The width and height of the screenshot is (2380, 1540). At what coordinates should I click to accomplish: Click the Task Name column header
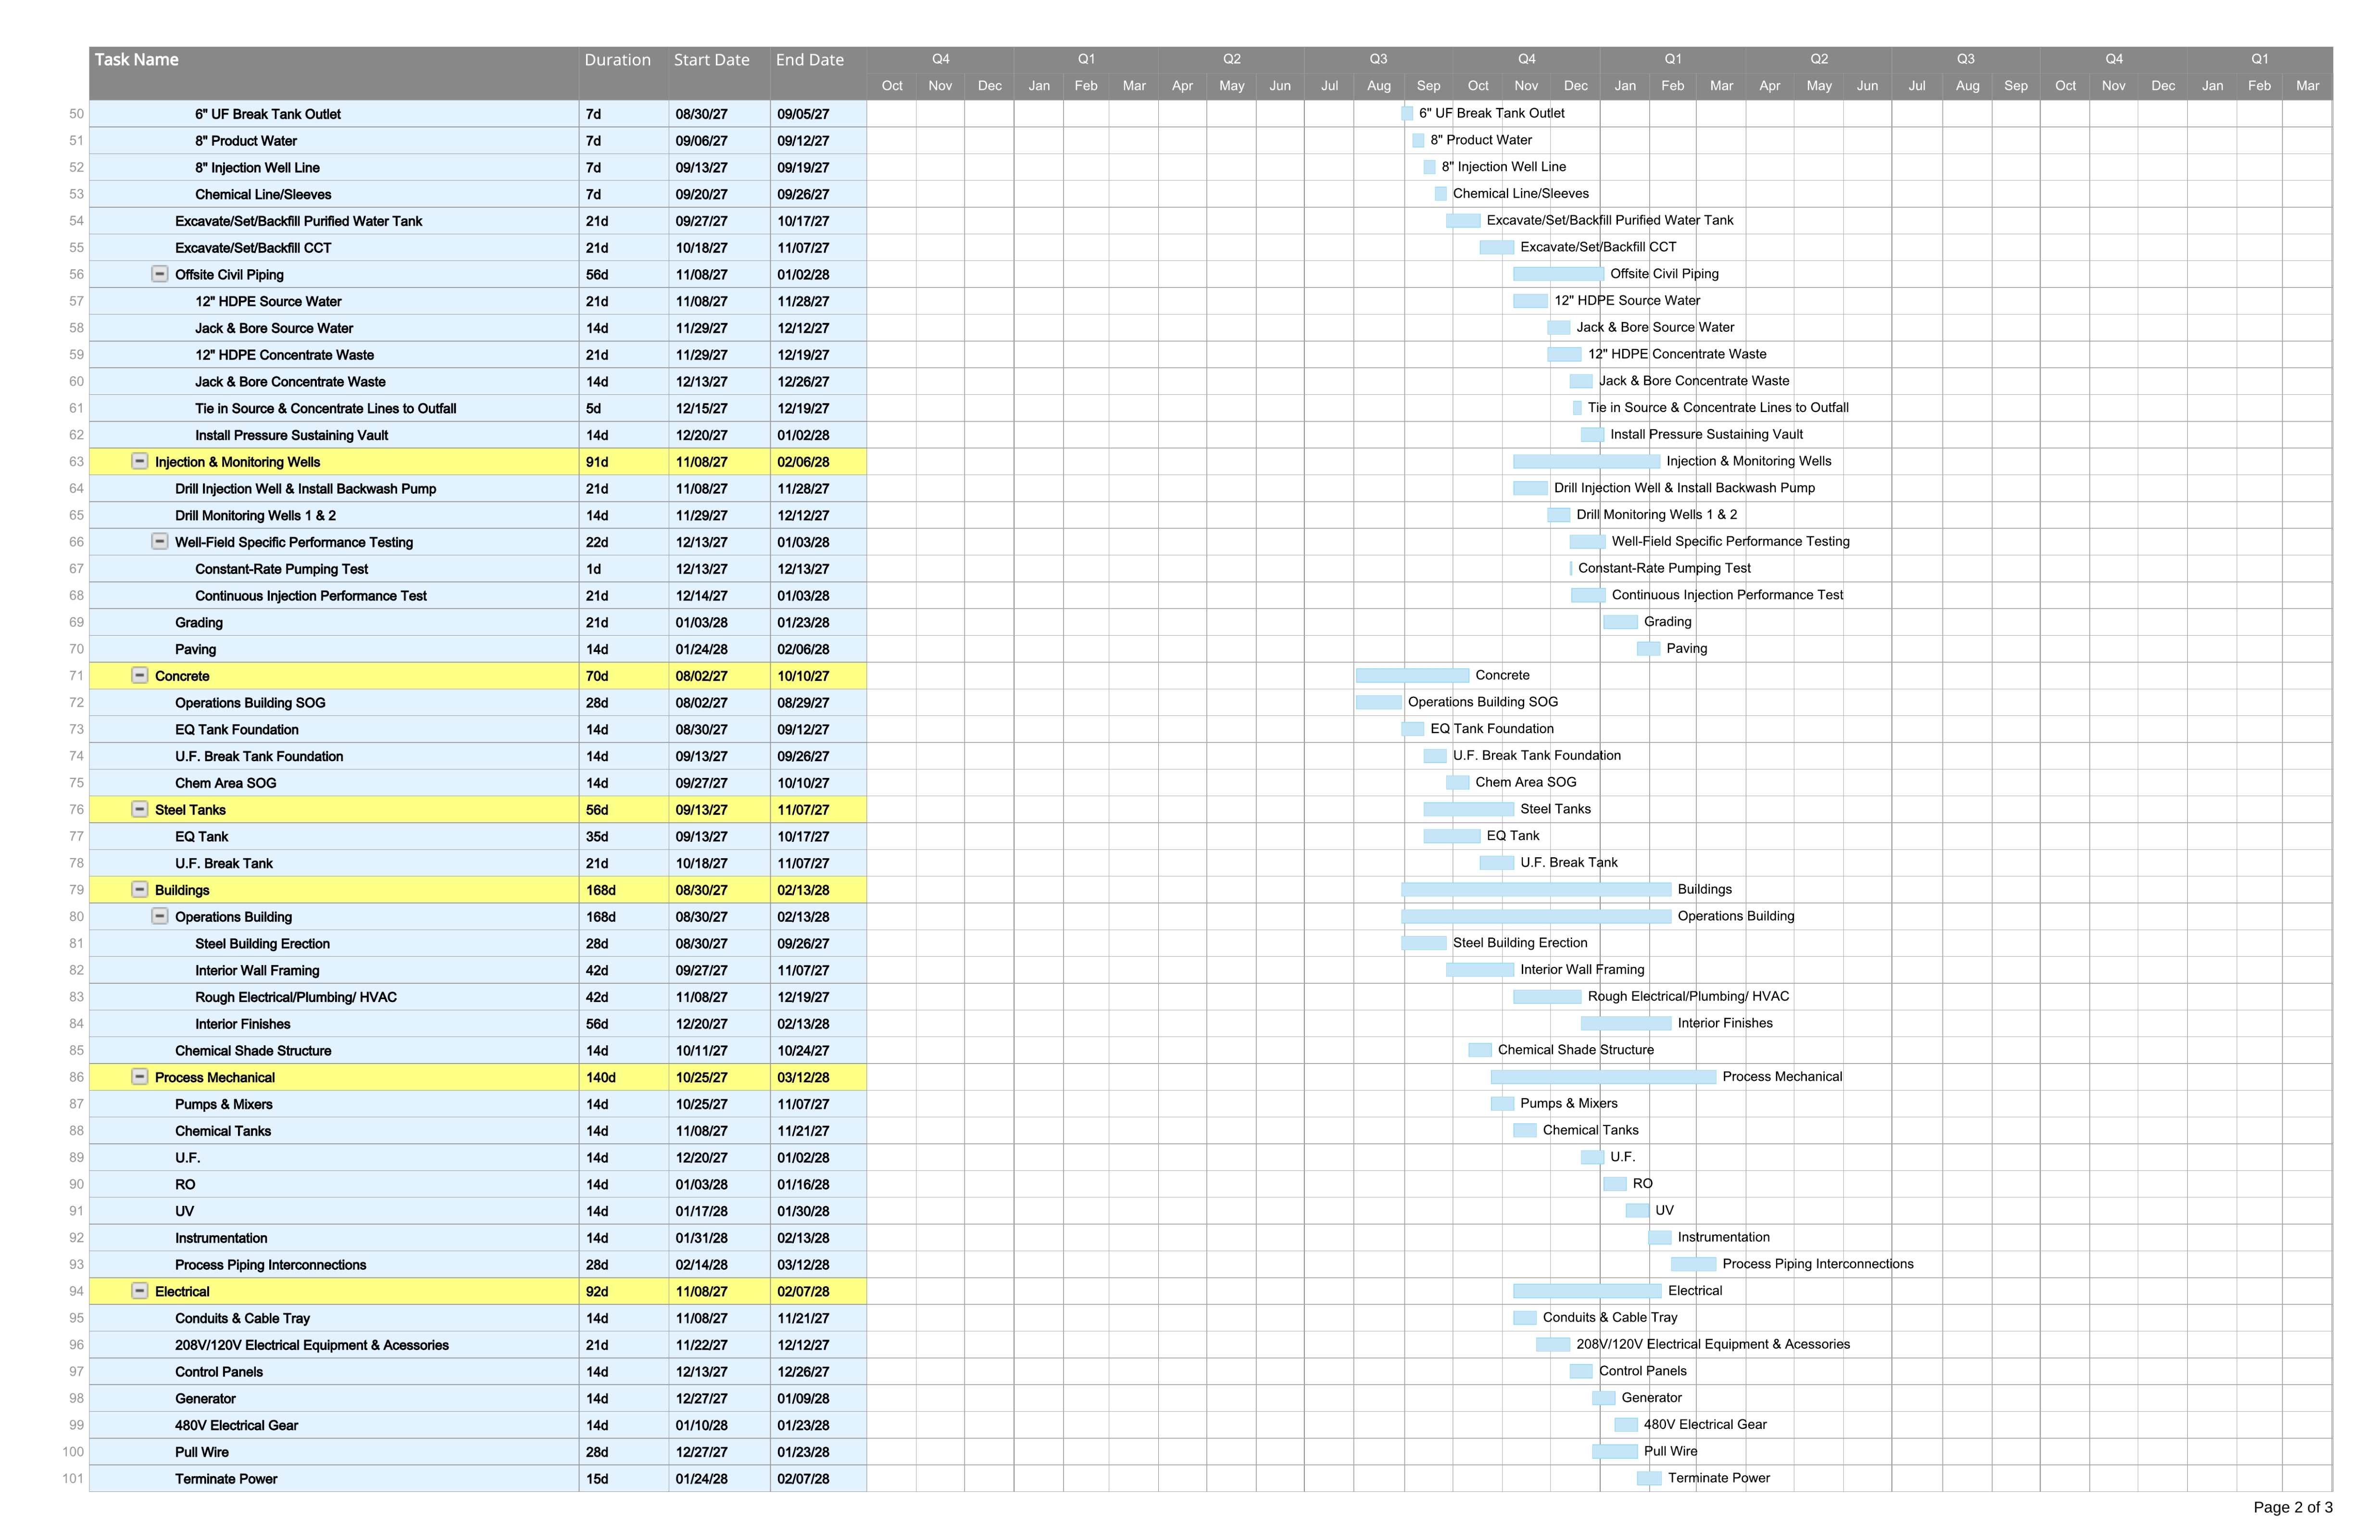[334, 73]
